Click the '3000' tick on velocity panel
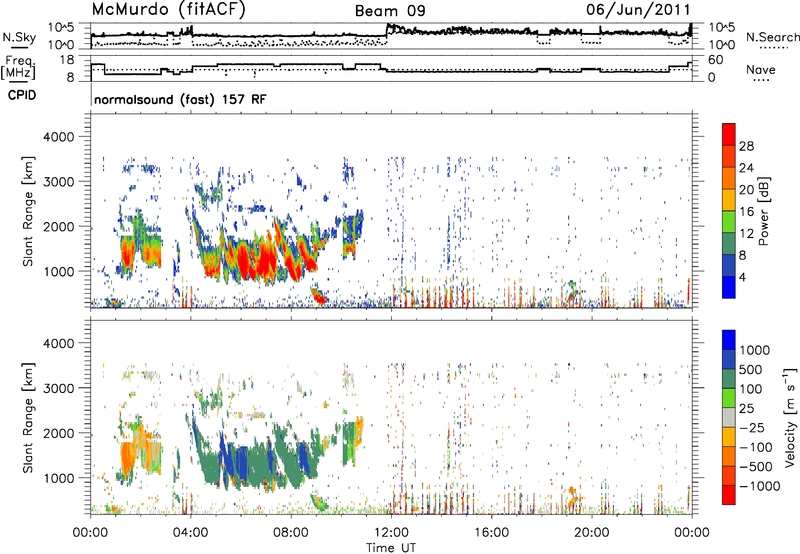Image resolution: width=800 pixels, height=554 pixels. [58, 388]
